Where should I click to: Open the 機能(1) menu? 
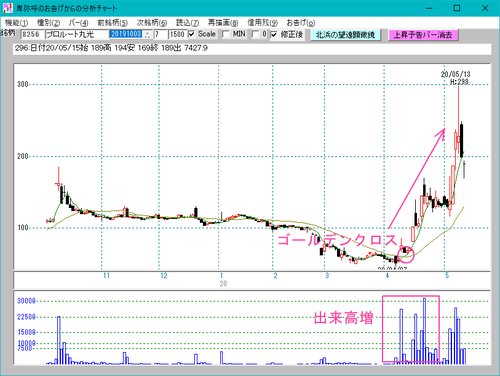coord(16,23)
